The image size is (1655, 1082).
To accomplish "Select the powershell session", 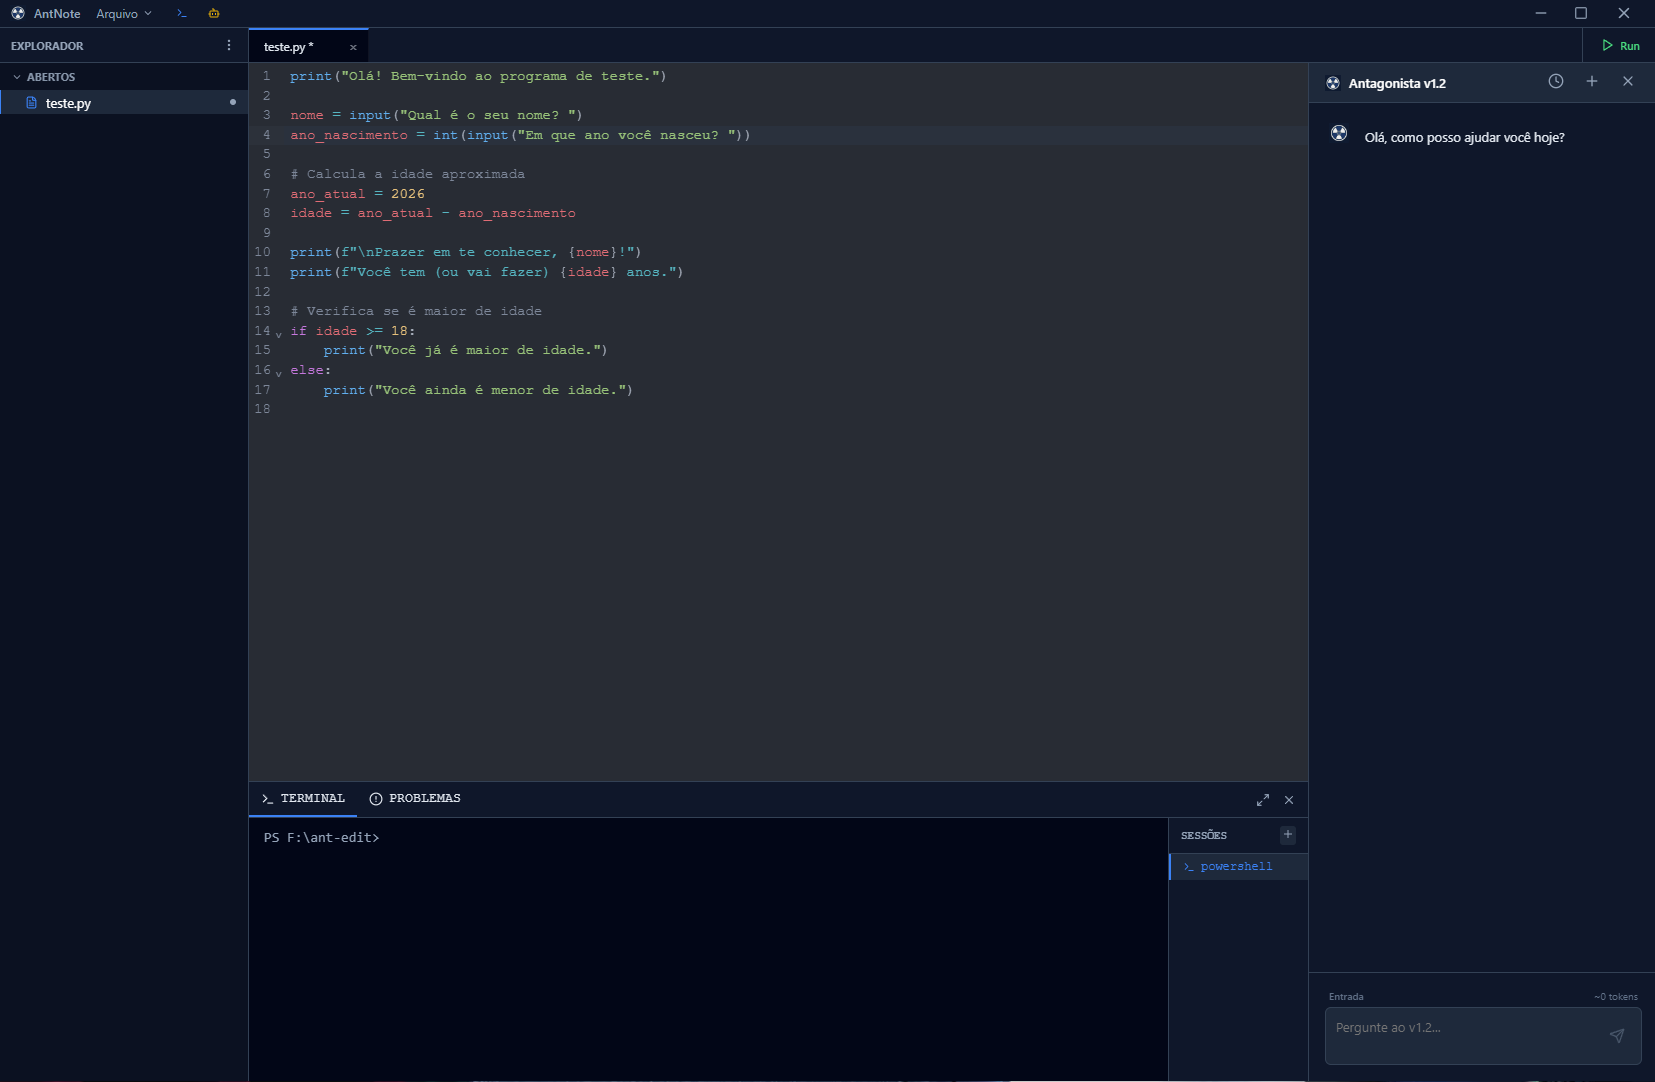I will [x=1235, y=866].
